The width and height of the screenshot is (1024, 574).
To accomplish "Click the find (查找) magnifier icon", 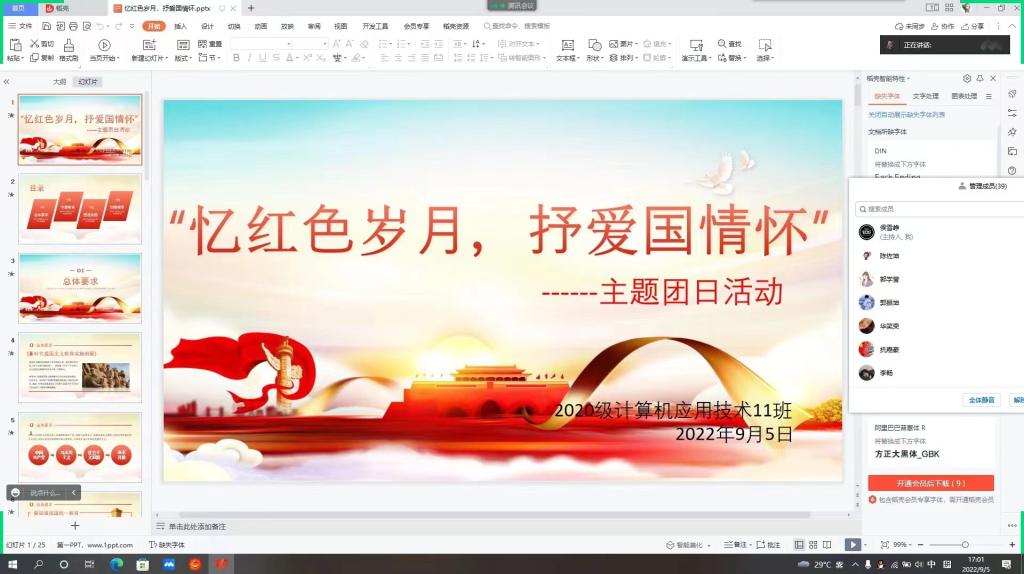I will (x=722, y=44).
